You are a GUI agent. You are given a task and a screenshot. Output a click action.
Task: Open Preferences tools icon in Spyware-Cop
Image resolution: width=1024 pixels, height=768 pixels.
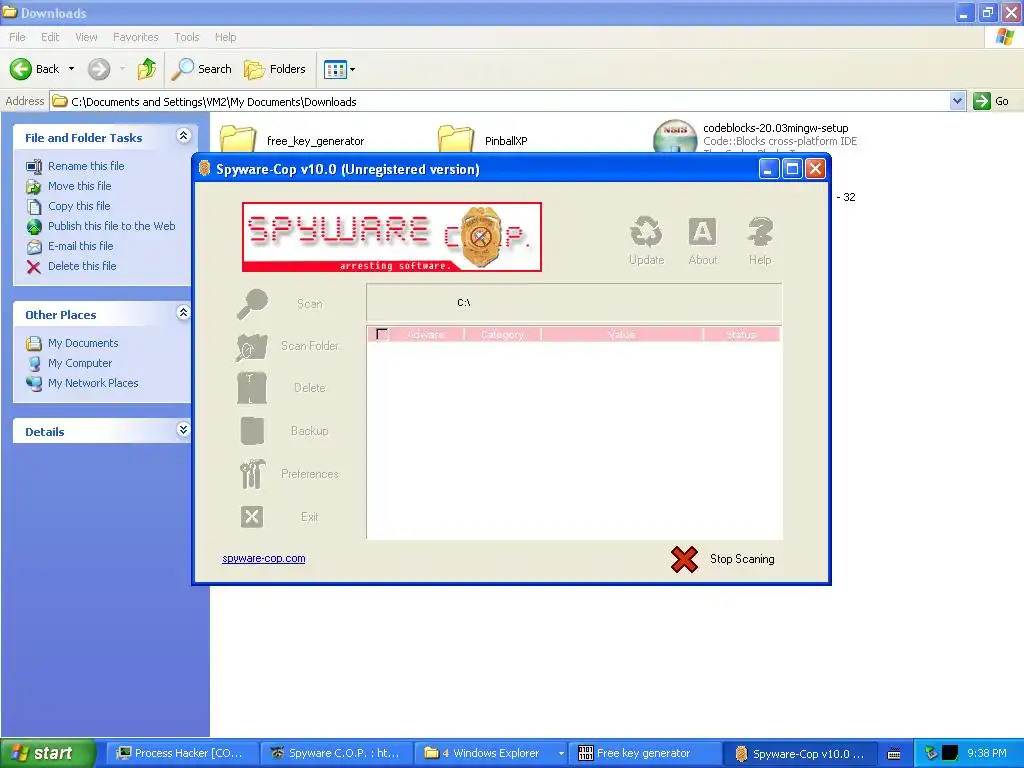252,473
